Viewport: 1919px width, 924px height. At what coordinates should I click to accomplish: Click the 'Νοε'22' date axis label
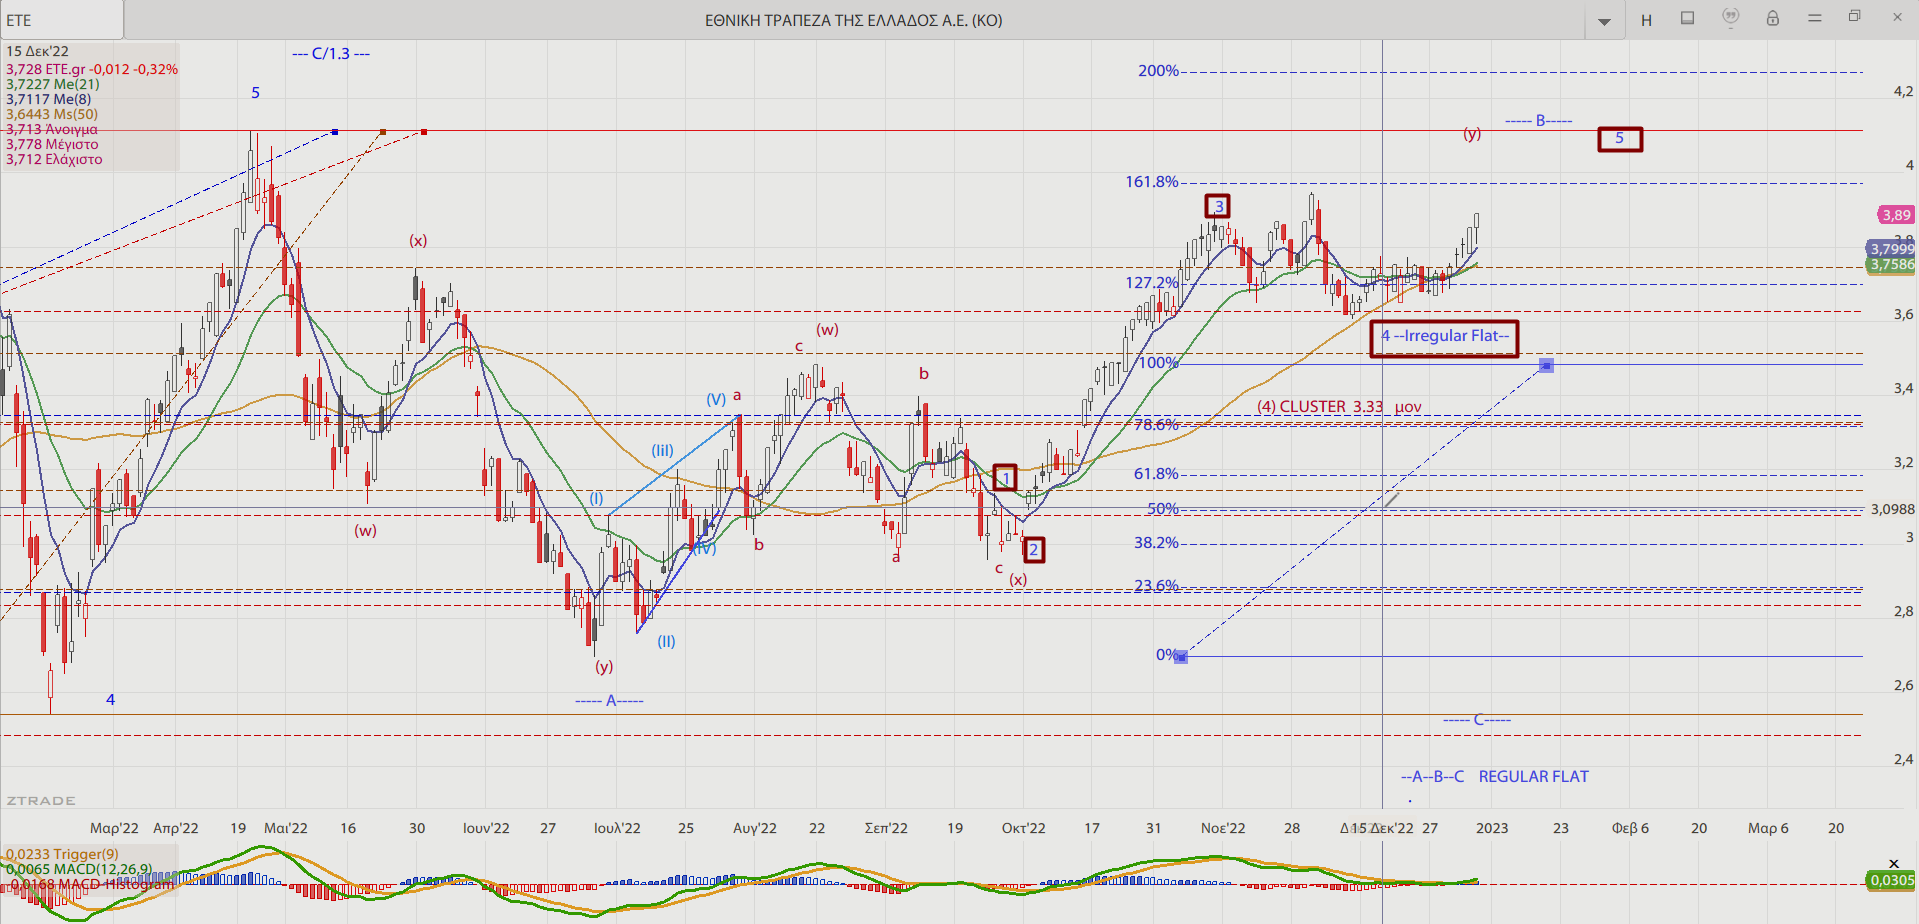[1223, 828]
